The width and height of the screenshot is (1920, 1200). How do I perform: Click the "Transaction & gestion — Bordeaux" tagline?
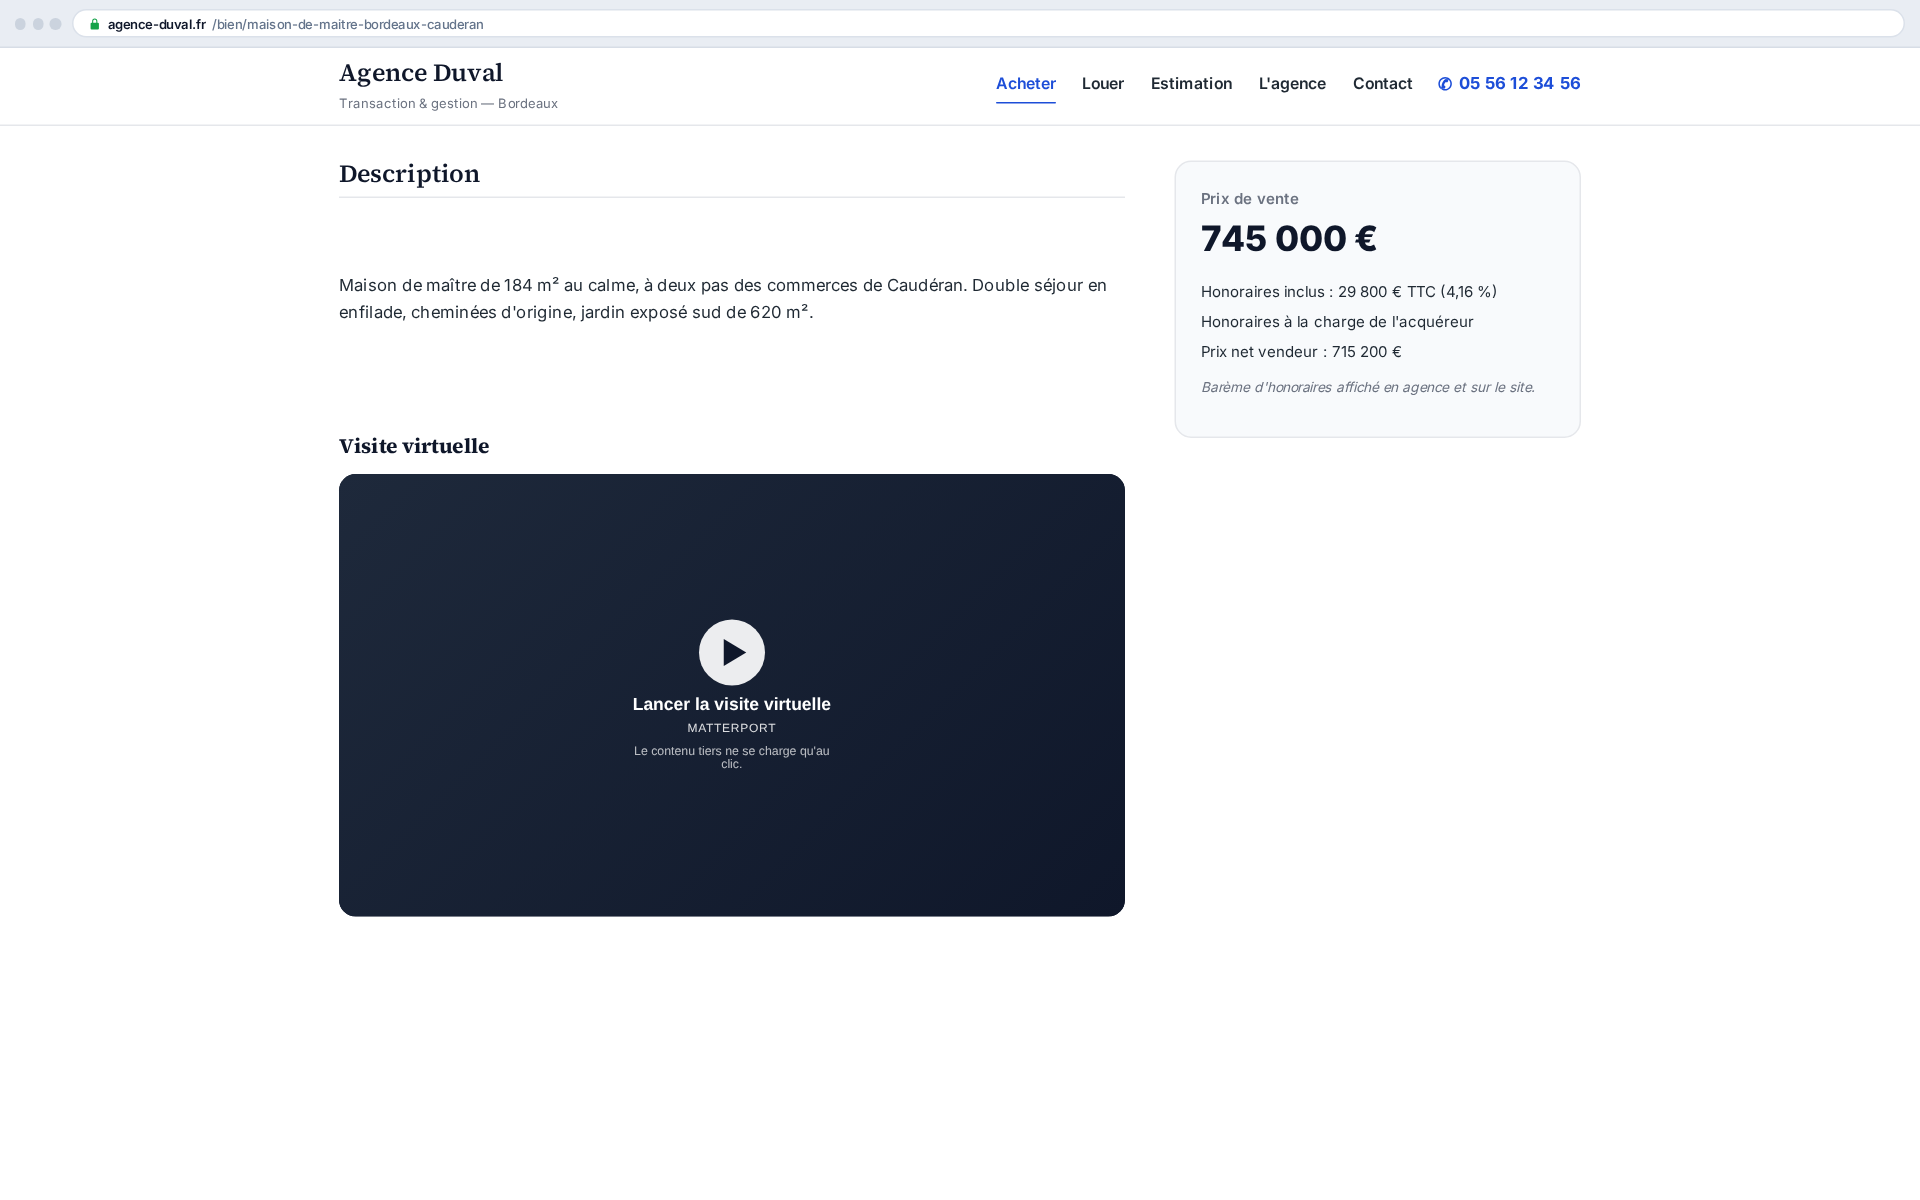click(x=448, y=104)
